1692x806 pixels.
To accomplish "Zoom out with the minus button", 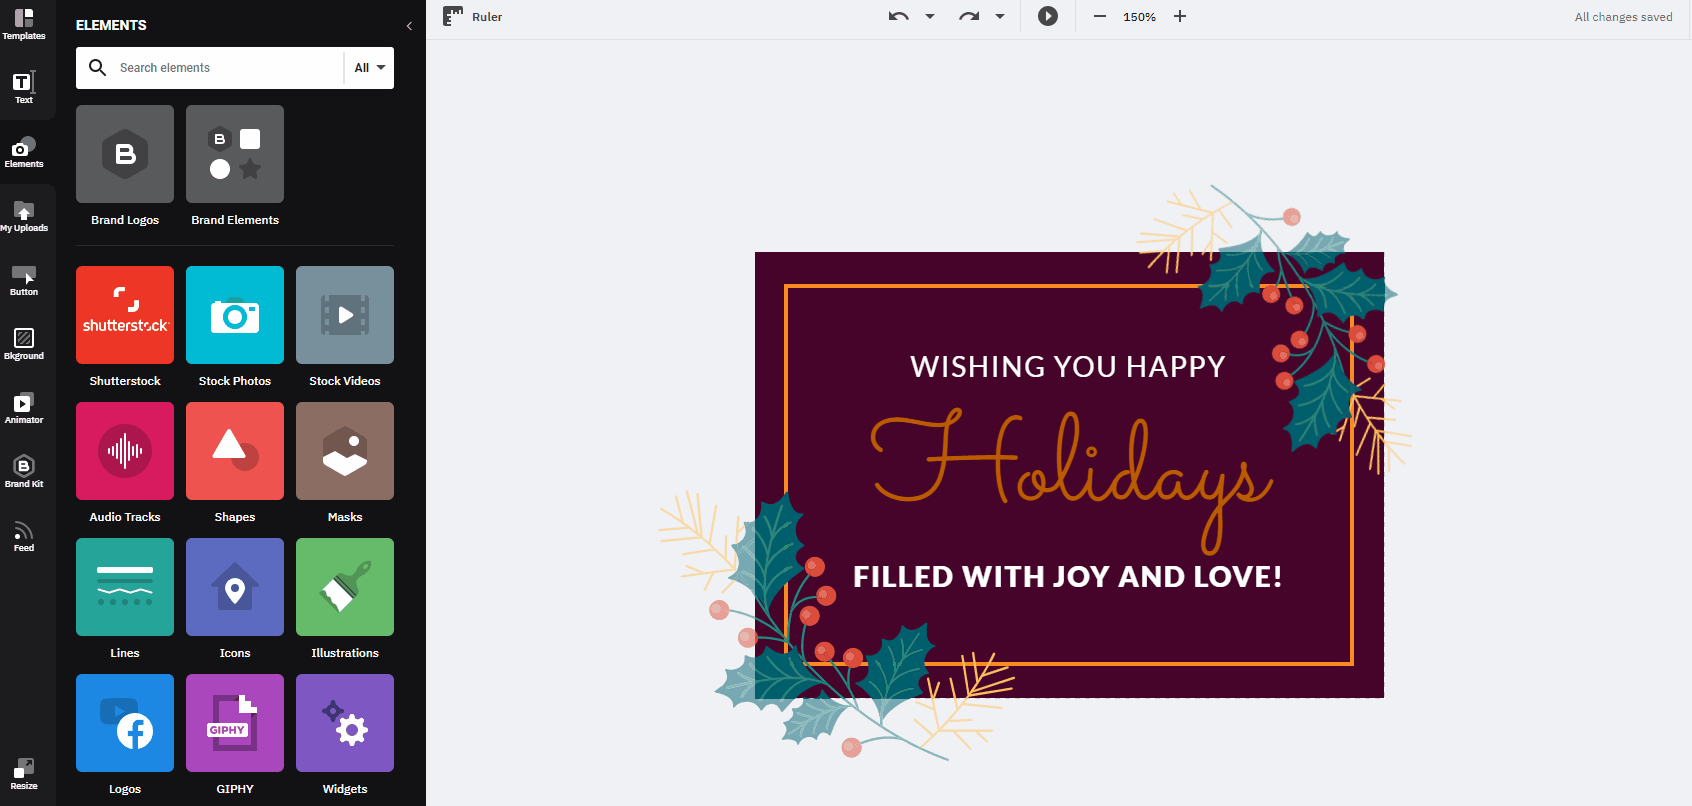I will point(1100,16).
